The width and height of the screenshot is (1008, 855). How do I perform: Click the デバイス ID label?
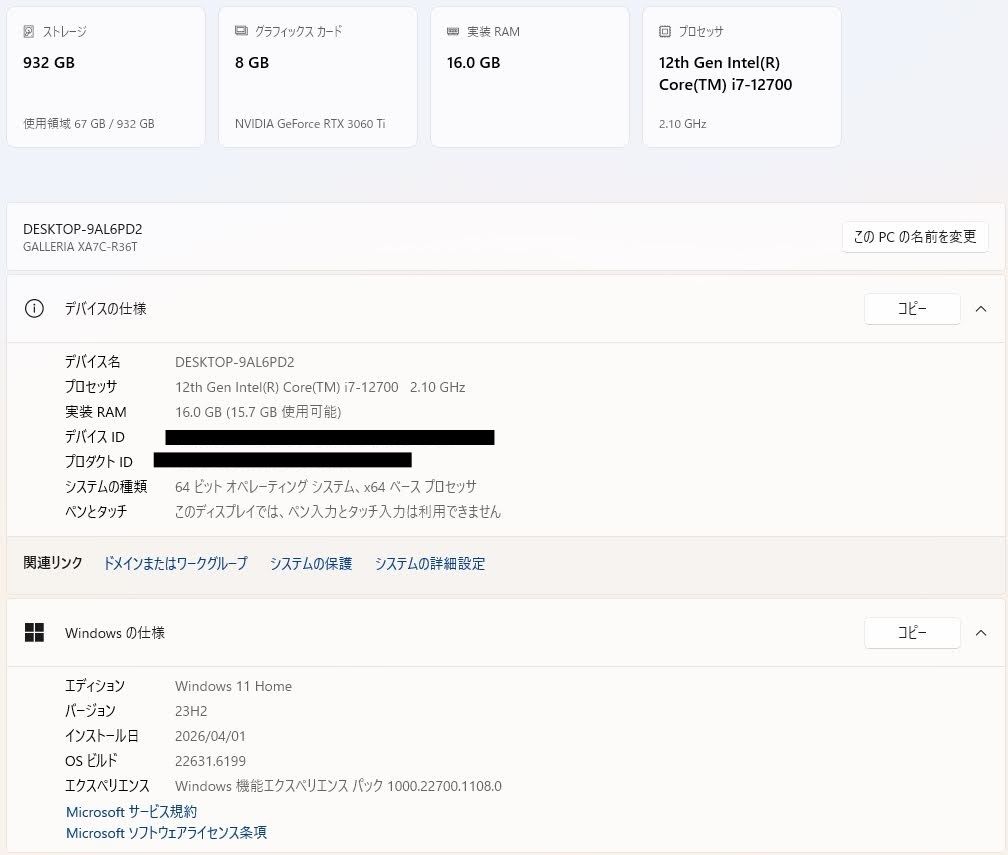pos(94,437)
